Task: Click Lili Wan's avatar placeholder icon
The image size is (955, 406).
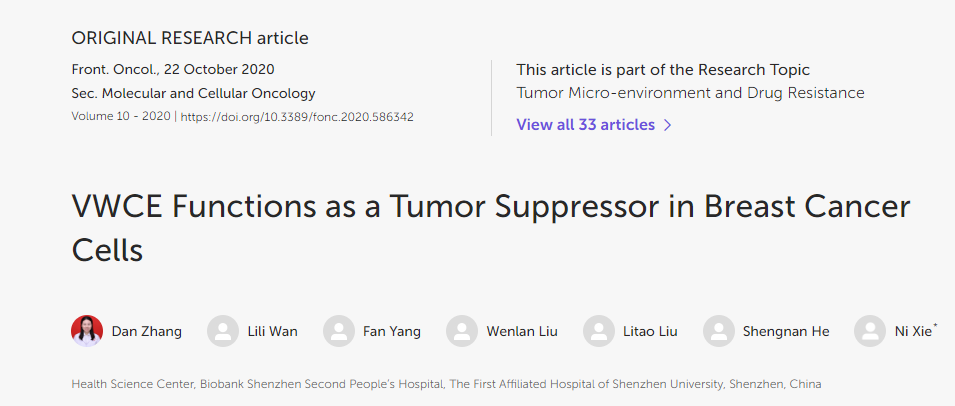Action: [223, 331]
